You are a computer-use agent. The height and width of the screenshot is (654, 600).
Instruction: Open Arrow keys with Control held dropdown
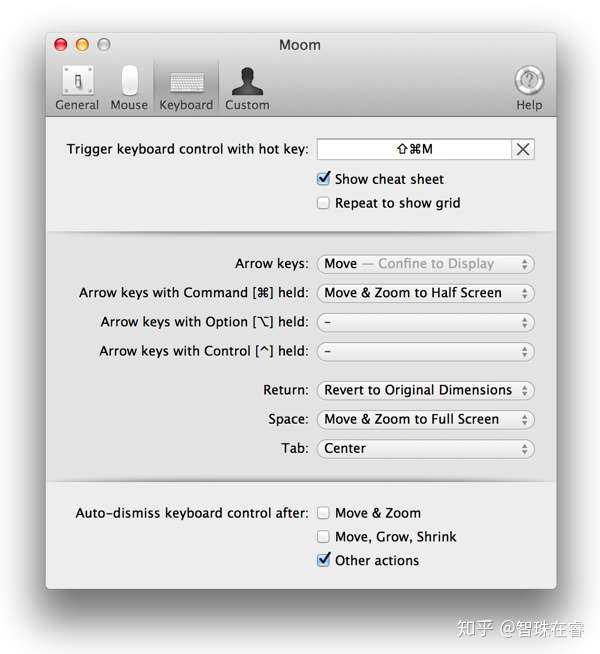pos(426,352)
